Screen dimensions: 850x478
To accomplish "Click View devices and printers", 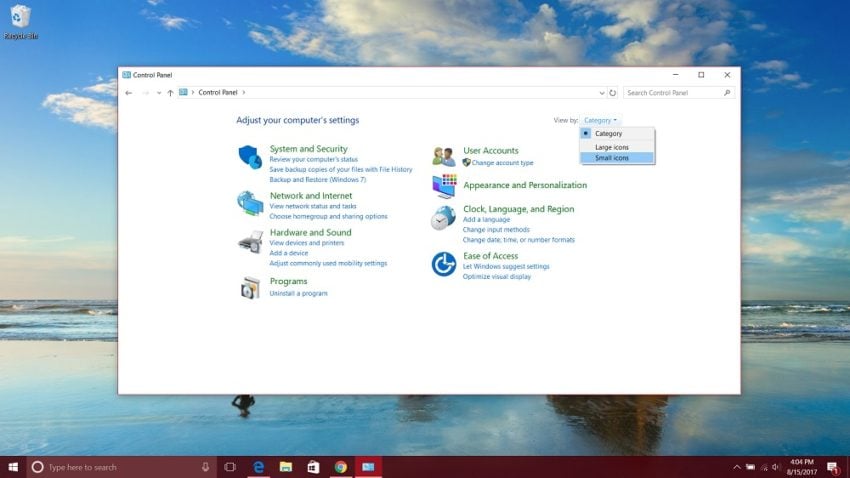I will click(x=307, y=243).
